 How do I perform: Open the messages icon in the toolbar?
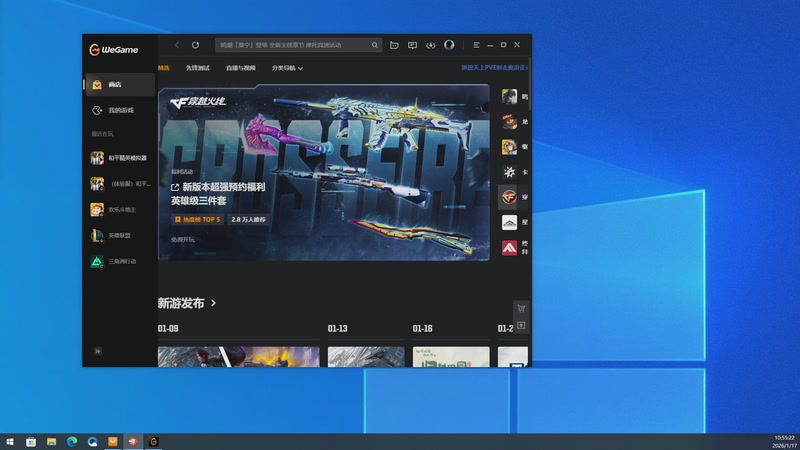[x=412, y=45]
